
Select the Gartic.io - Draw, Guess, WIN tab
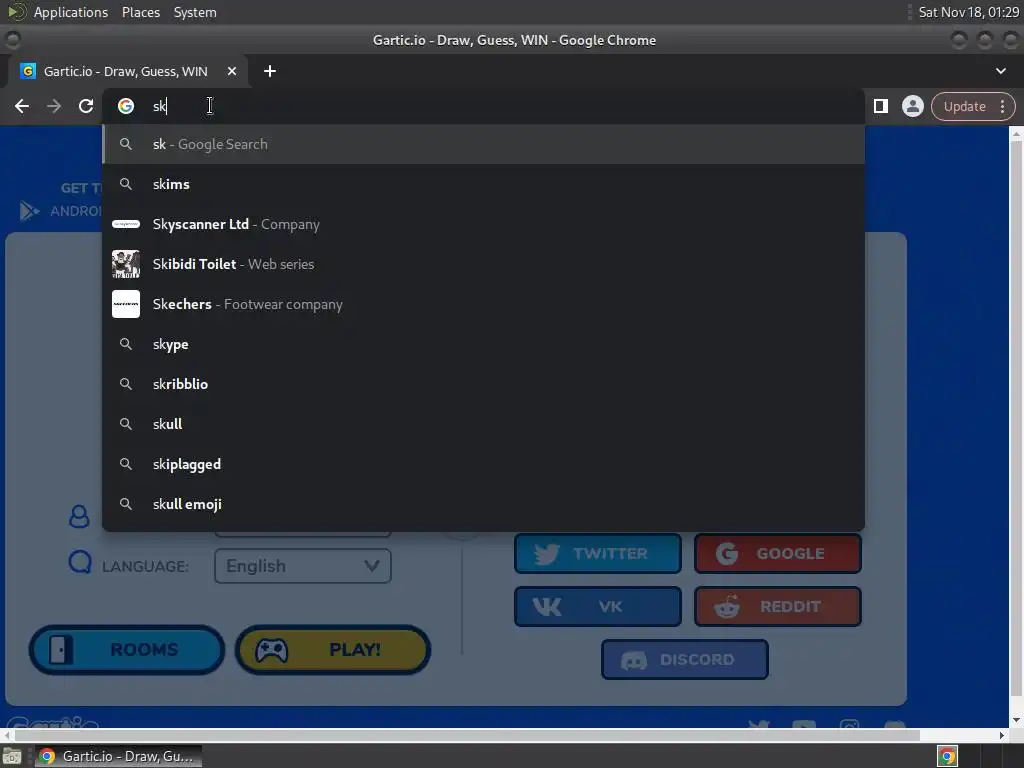(125, 71)
